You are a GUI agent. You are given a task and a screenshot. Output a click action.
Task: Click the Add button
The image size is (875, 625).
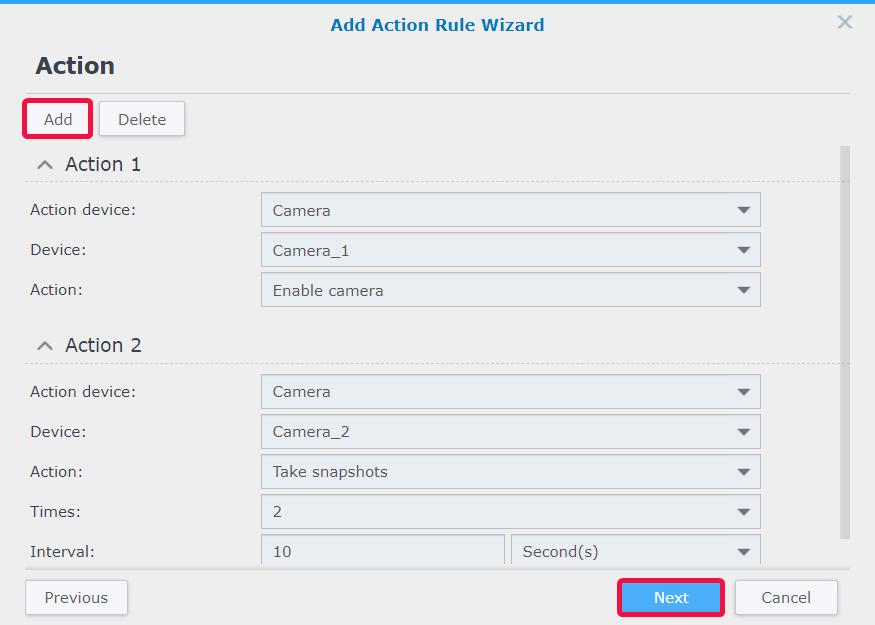57,119
